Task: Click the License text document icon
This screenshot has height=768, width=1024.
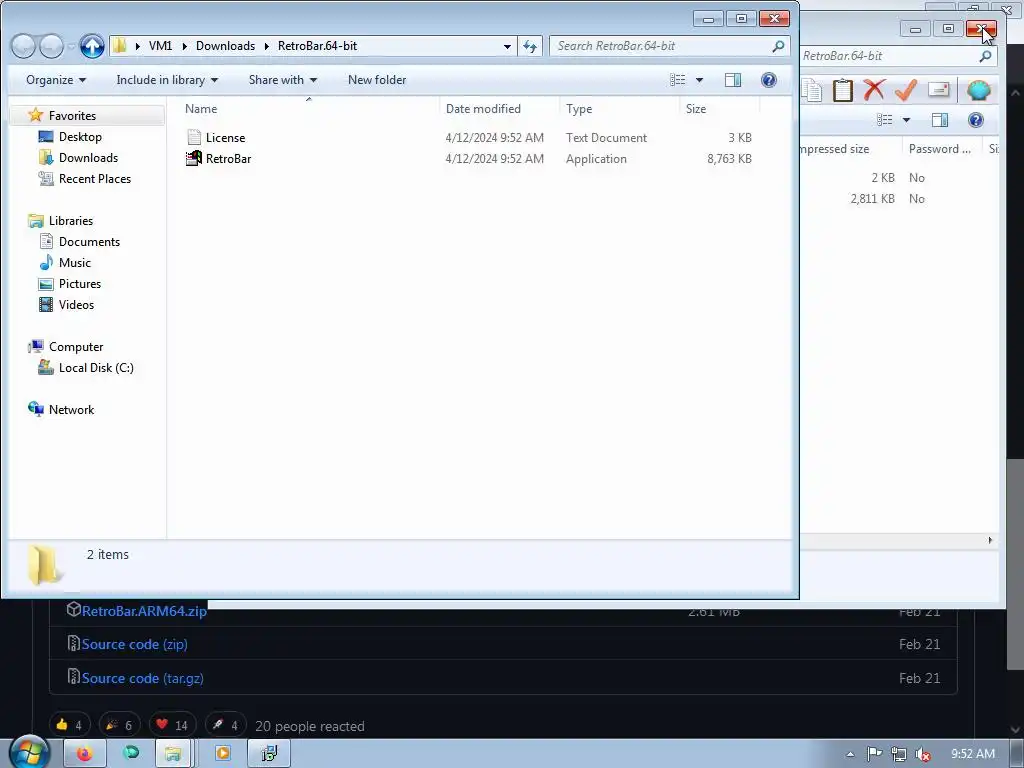Action: pos(194,137)
